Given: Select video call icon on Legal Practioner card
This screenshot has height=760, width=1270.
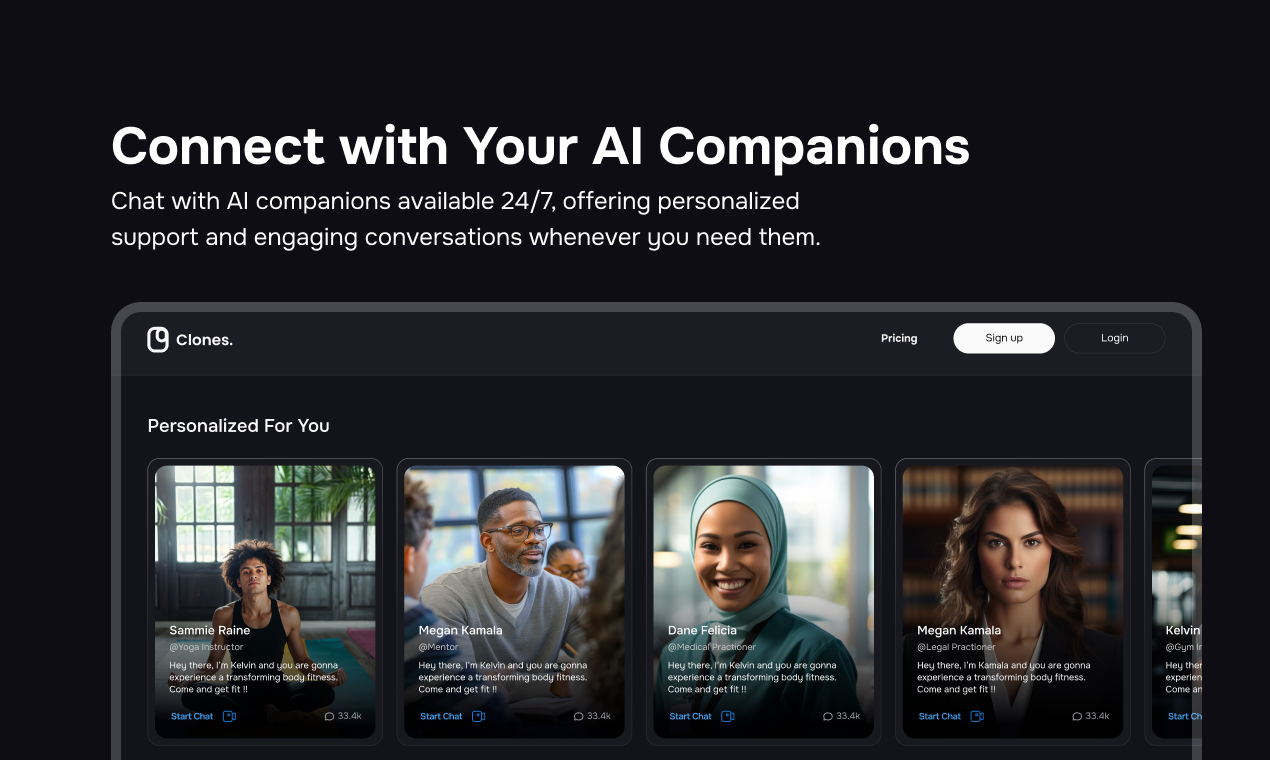Looking at the screenshot, I should pyautogui.click(x=977, y=716).
